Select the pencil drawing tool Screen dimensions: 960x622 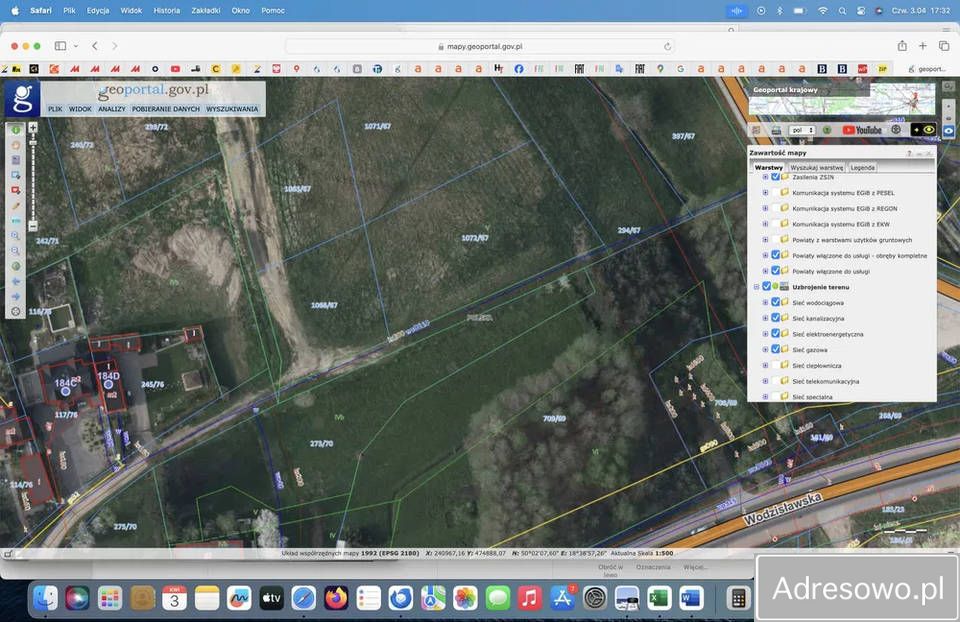(16, 205)
